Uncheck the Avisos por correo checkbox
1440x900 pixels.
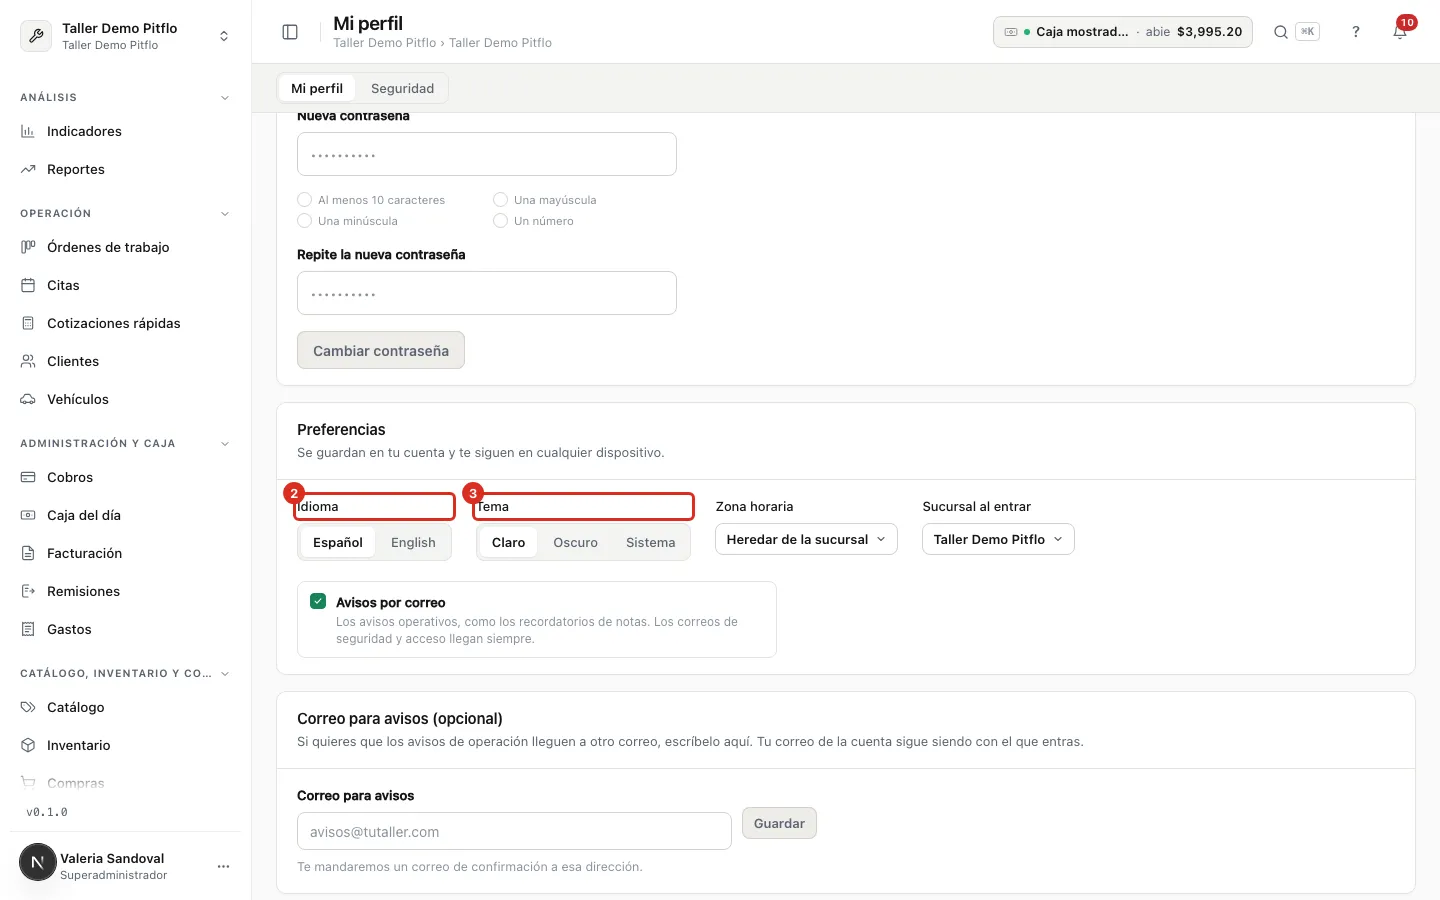click(318, 601)
